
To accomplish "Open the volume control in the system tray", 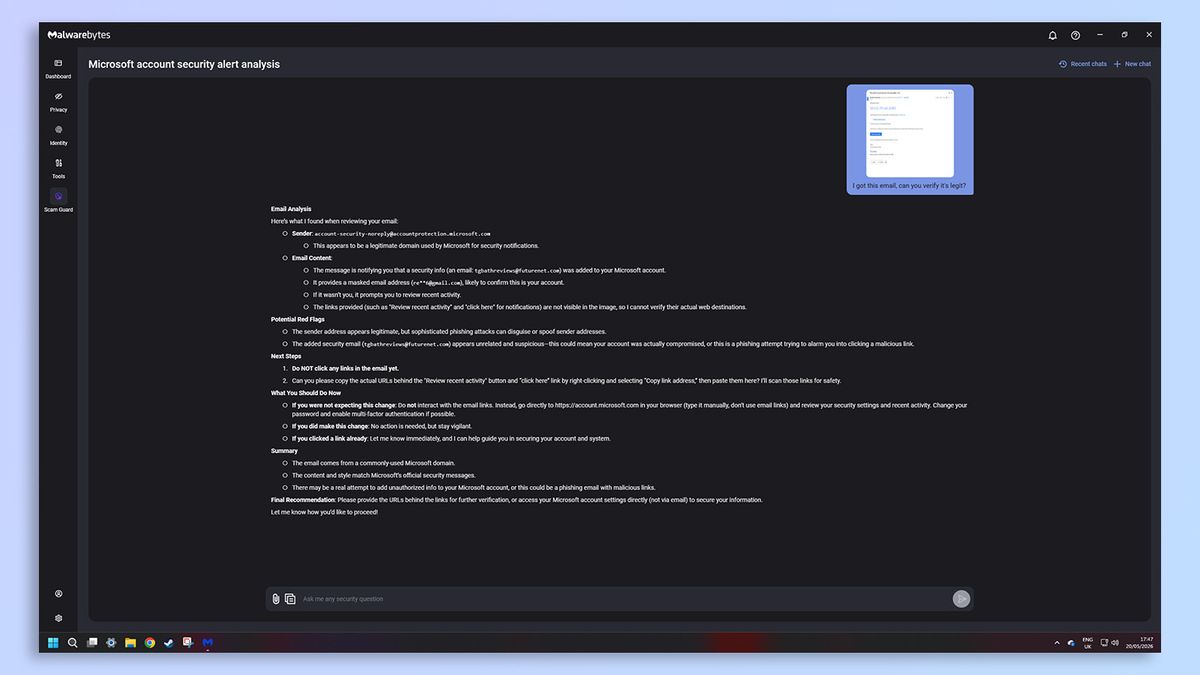I will (1115, 643).
